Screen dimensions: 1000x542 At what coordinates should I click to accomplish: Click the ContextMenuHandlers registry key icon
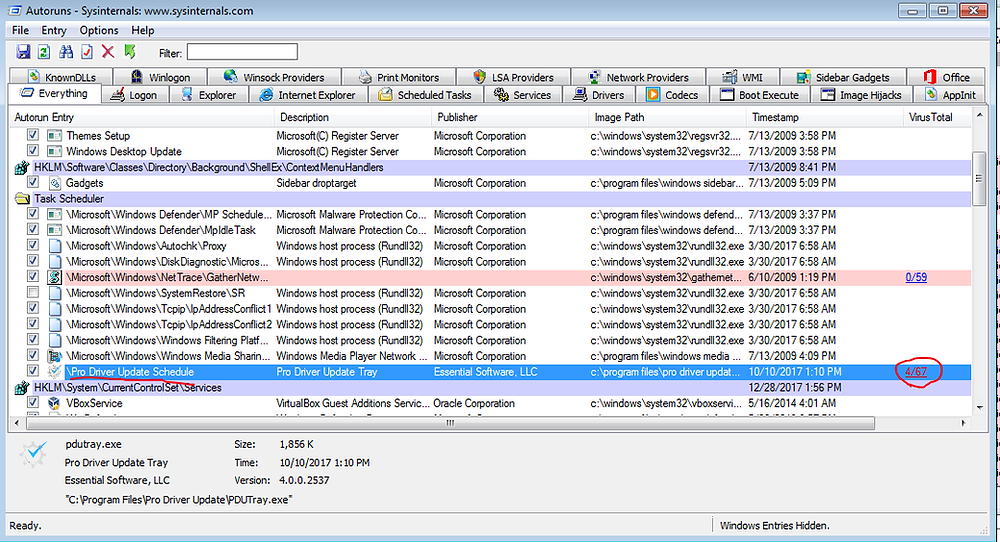(22, 168)
